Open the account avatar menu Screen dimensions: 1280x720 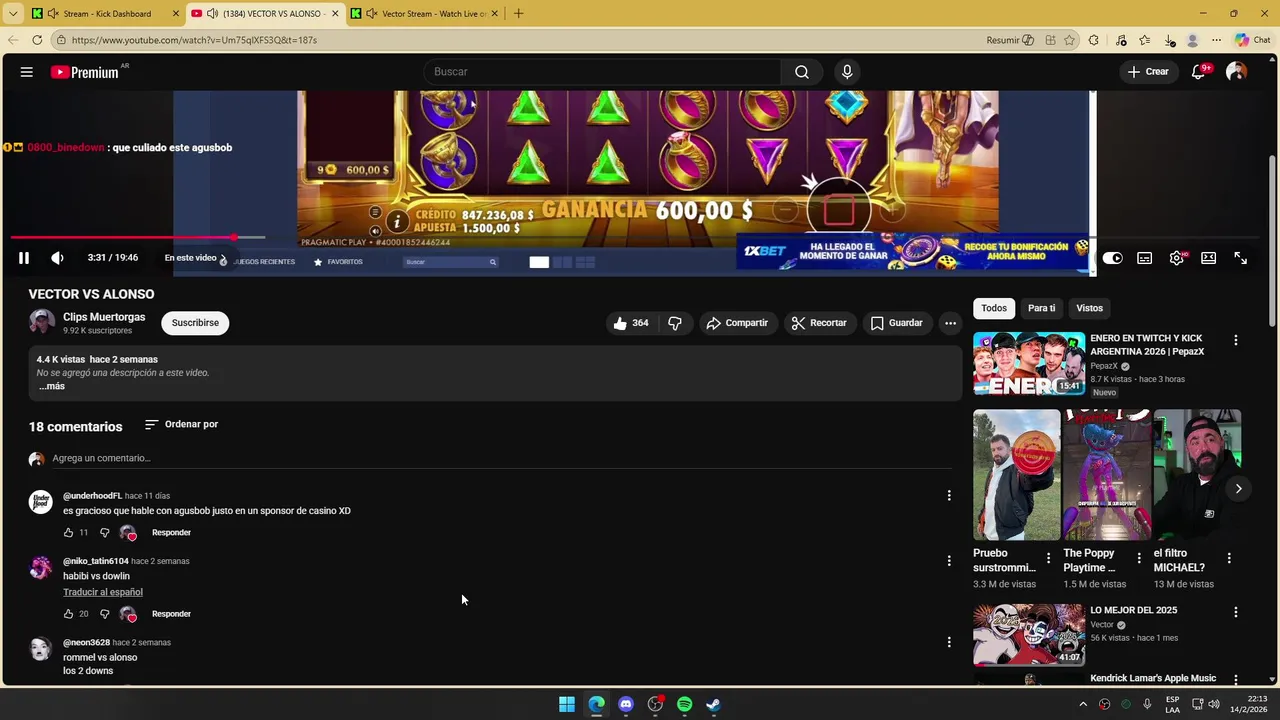tap(1236, 72)
